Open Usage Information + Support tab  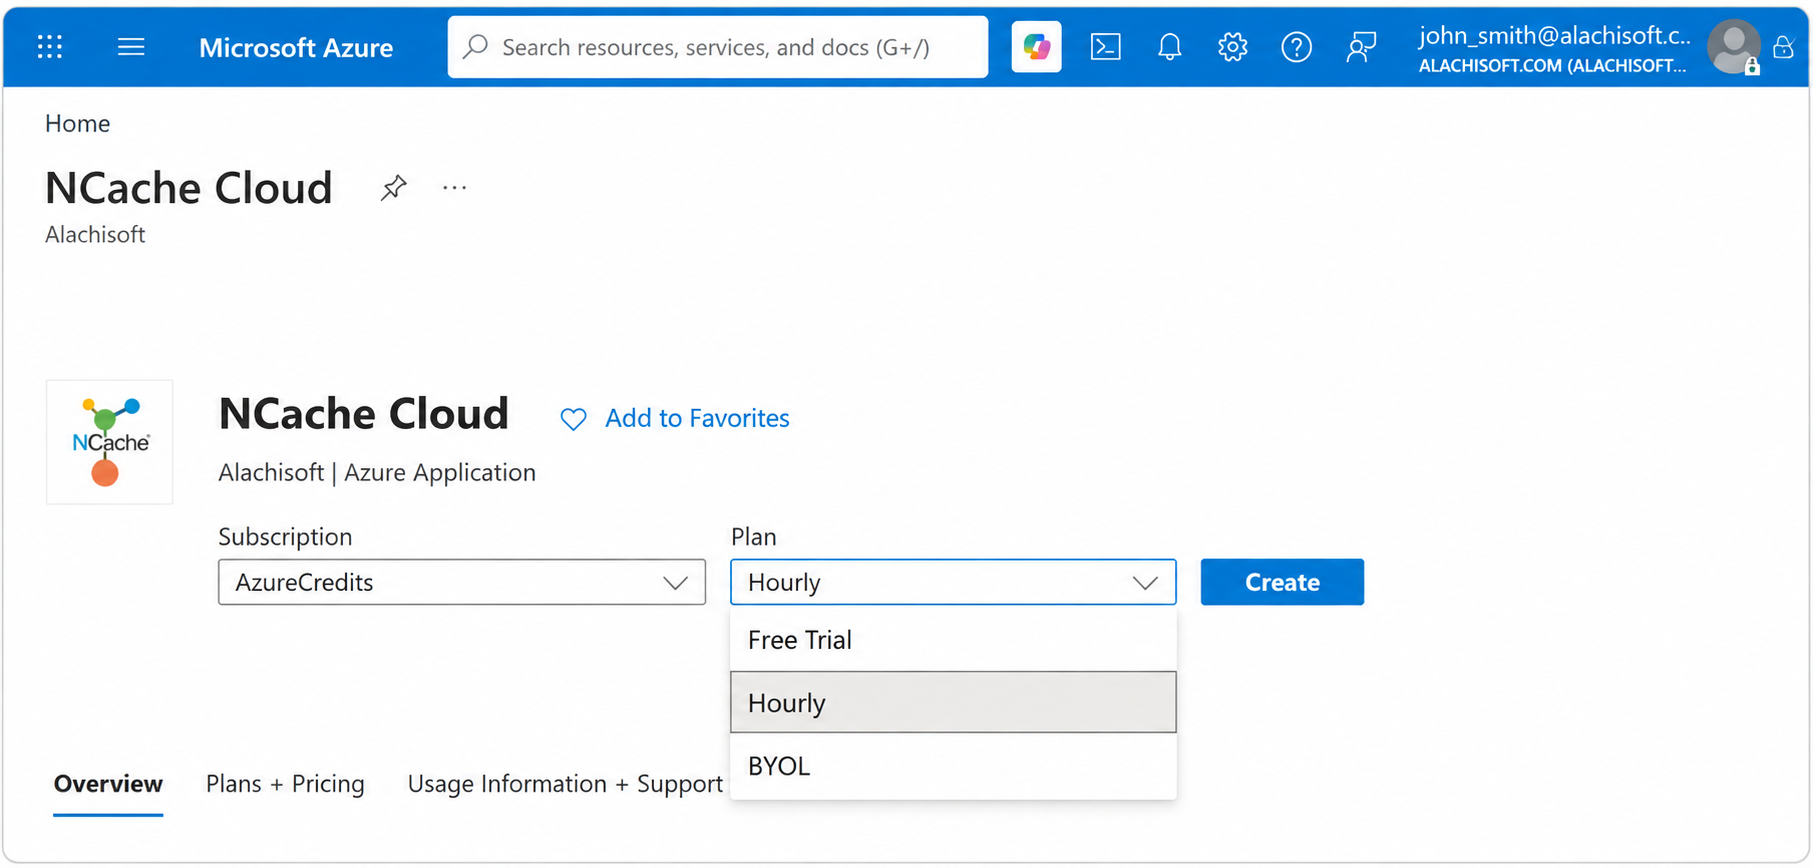[x=565, y=784]
